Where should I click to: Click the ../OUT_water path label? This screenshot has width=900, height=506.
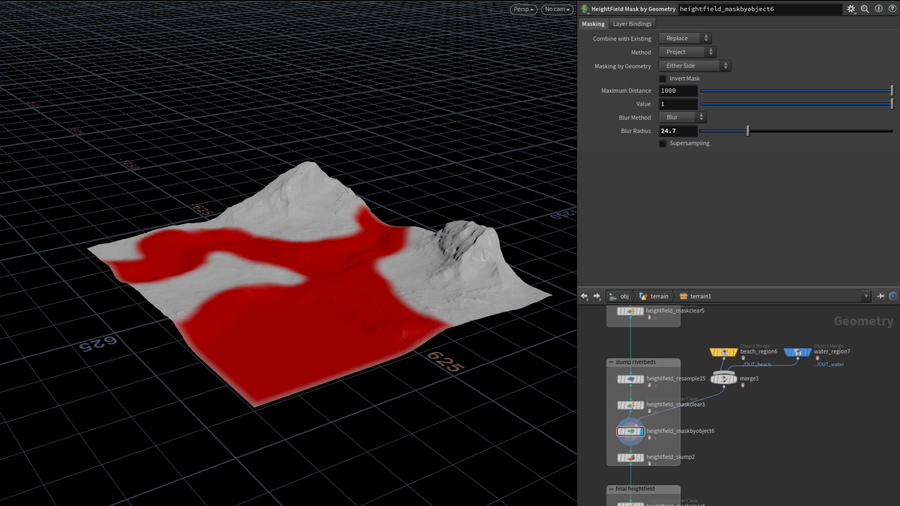click(830, 364)
